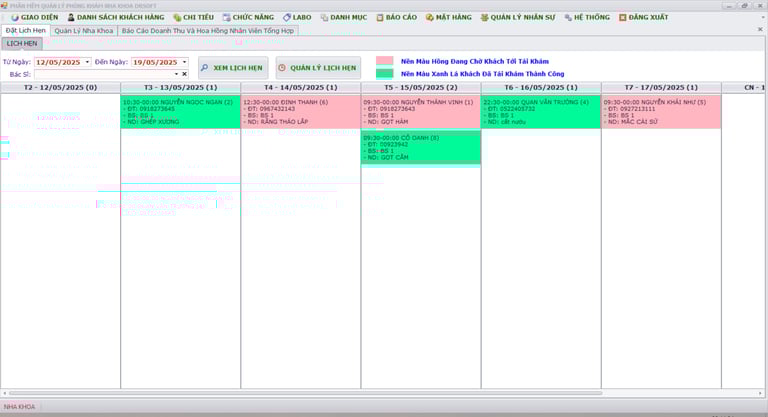Viewport: 768px width, 417px height.
Task: Select the T5 - 15/05/2025 column header
Action: tap(421, 87)
